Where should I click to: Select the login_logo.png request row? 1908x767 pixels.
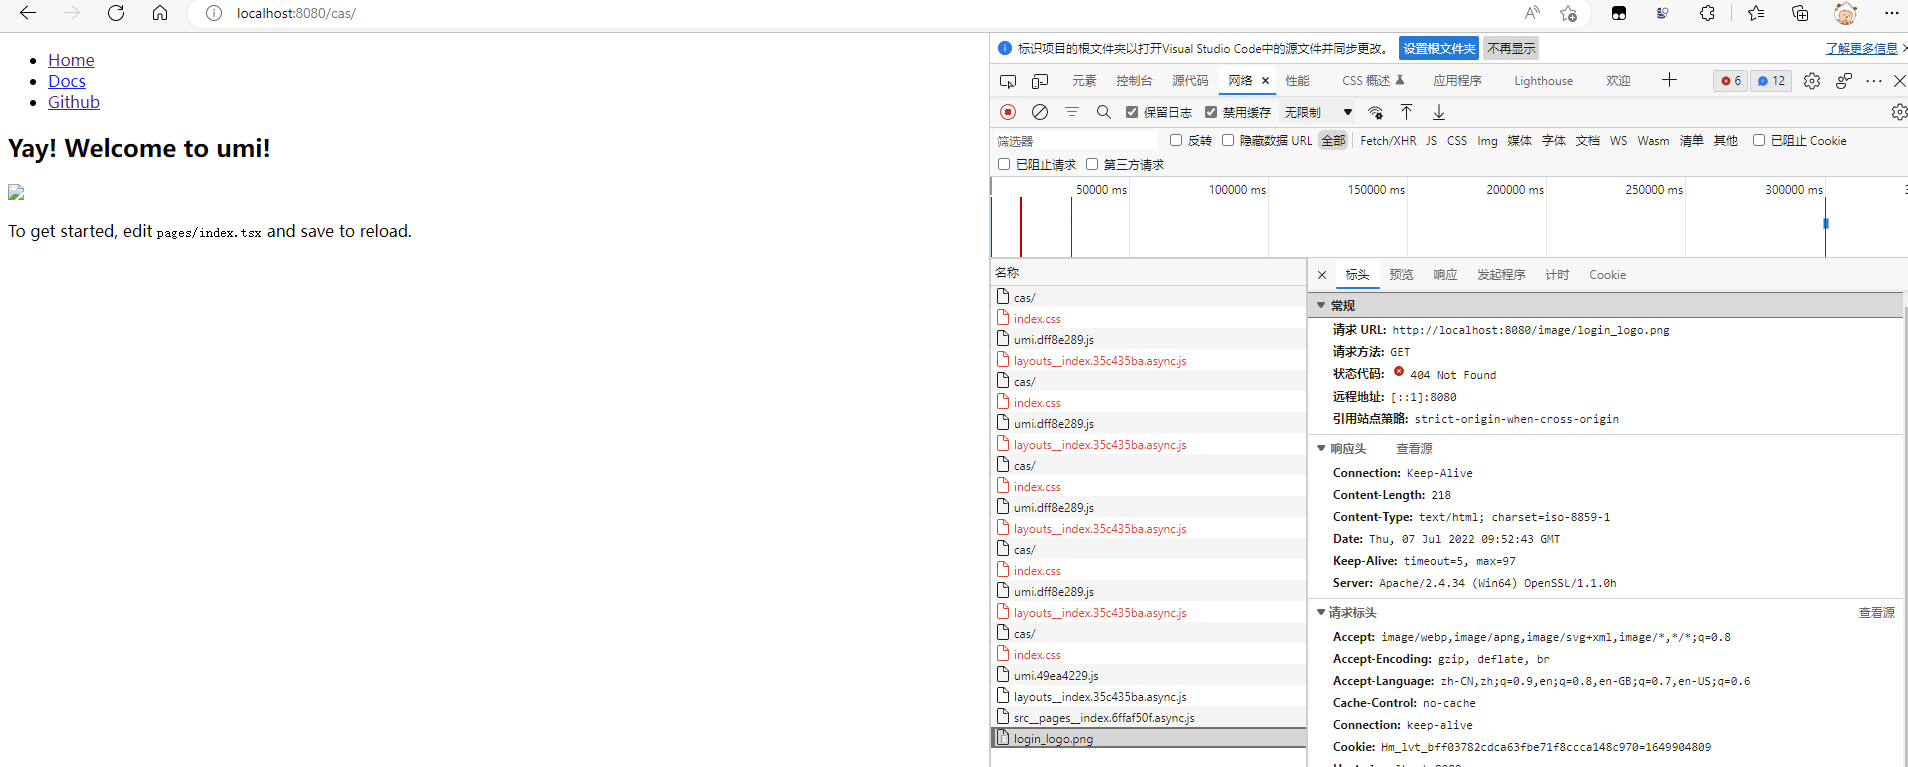tap(1148, 738)
